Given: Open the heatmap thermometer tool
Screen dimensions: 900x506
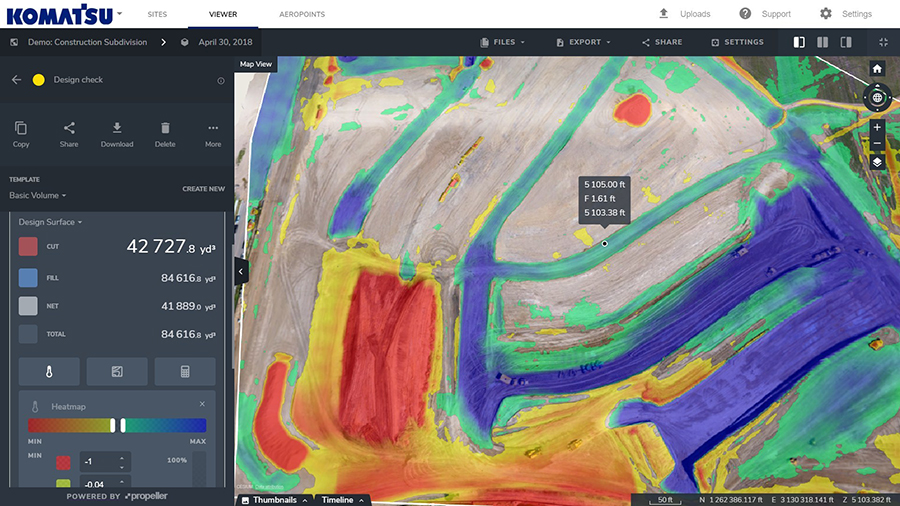Looking at the screenshot, I should click(48, 372).
